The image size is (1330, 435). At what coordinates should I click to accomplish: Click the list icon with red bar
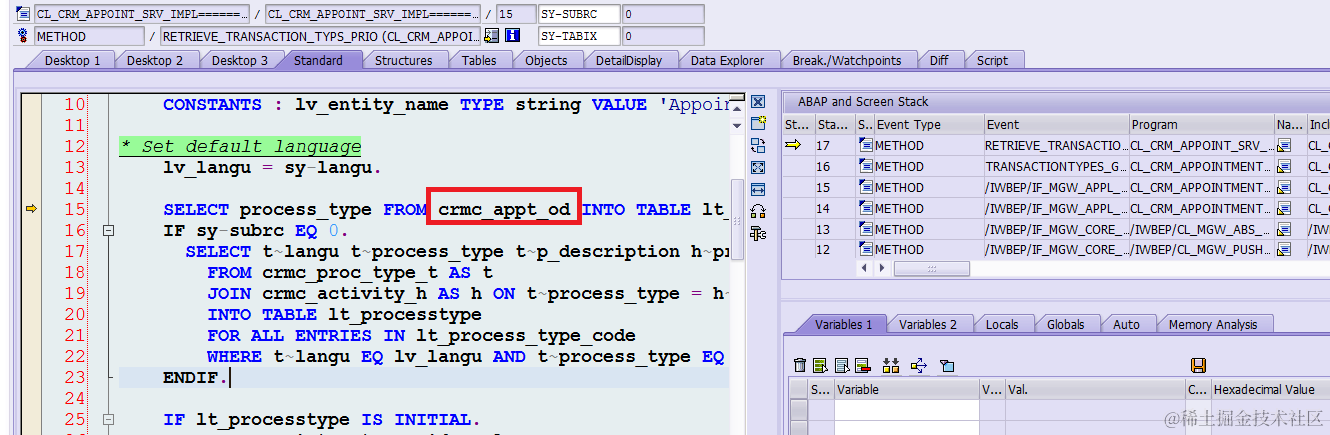(x=862, y=365)
